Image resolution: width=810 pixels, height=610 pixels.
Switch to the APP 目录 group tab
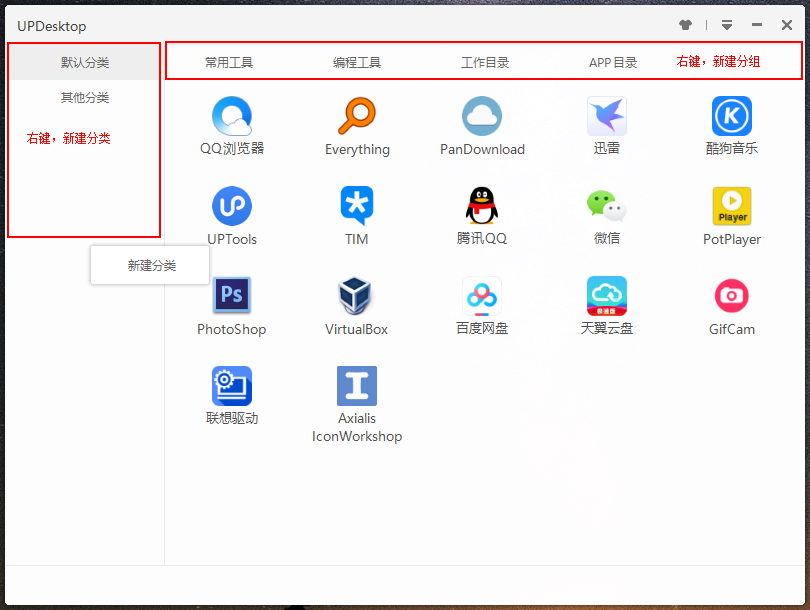point(613,62)
